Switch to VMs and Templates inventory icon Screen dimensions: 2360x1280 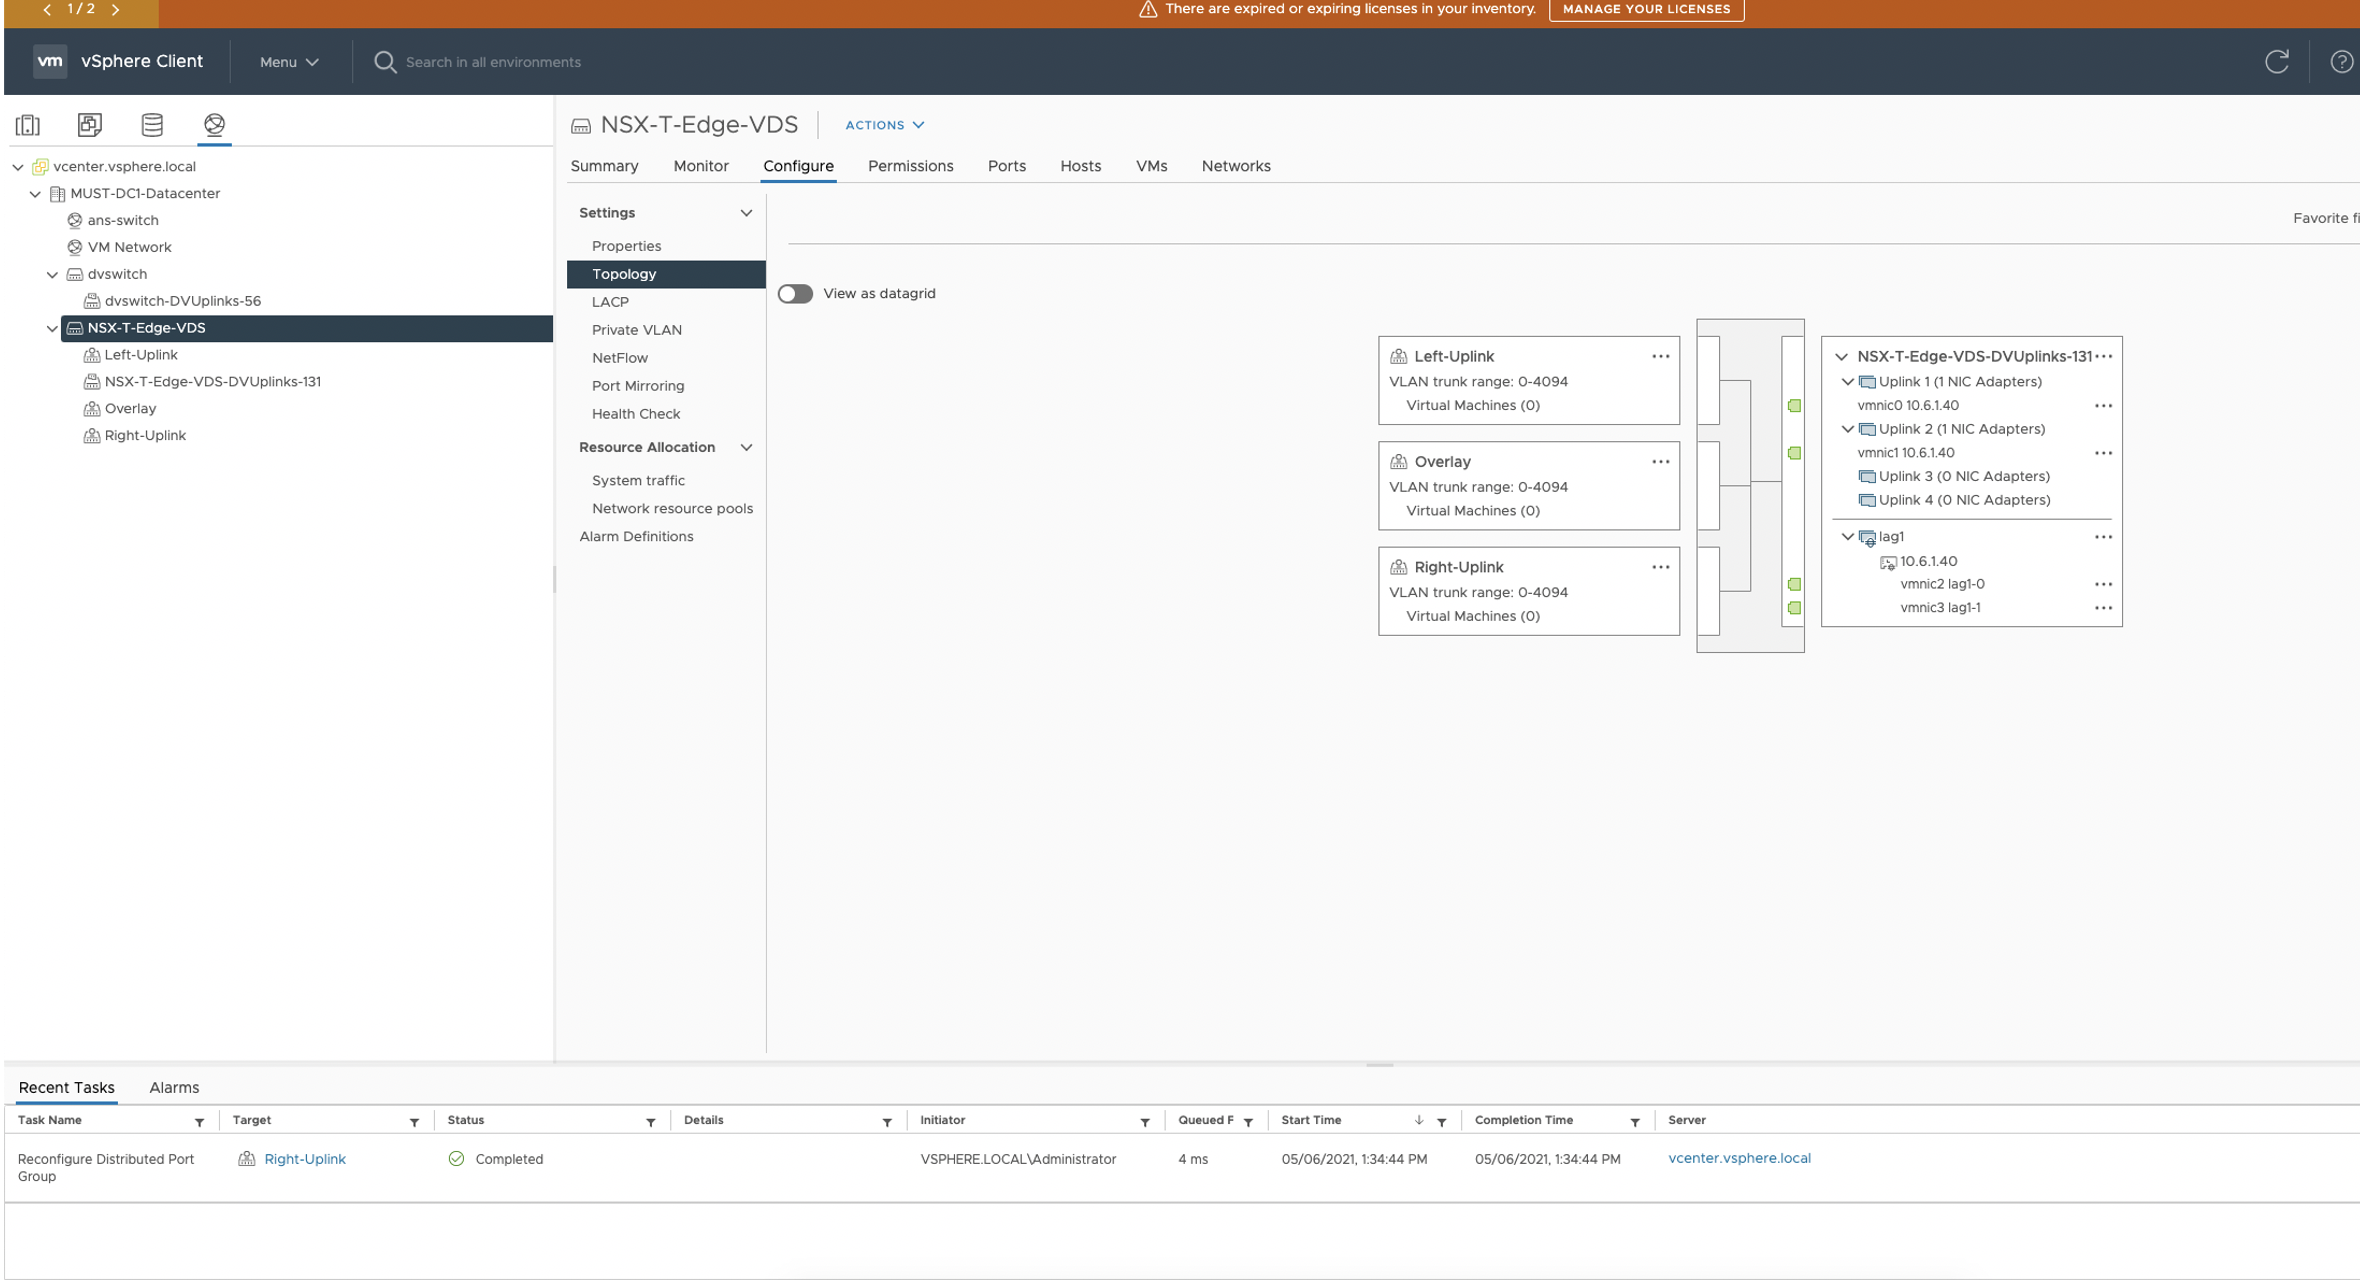90,125
